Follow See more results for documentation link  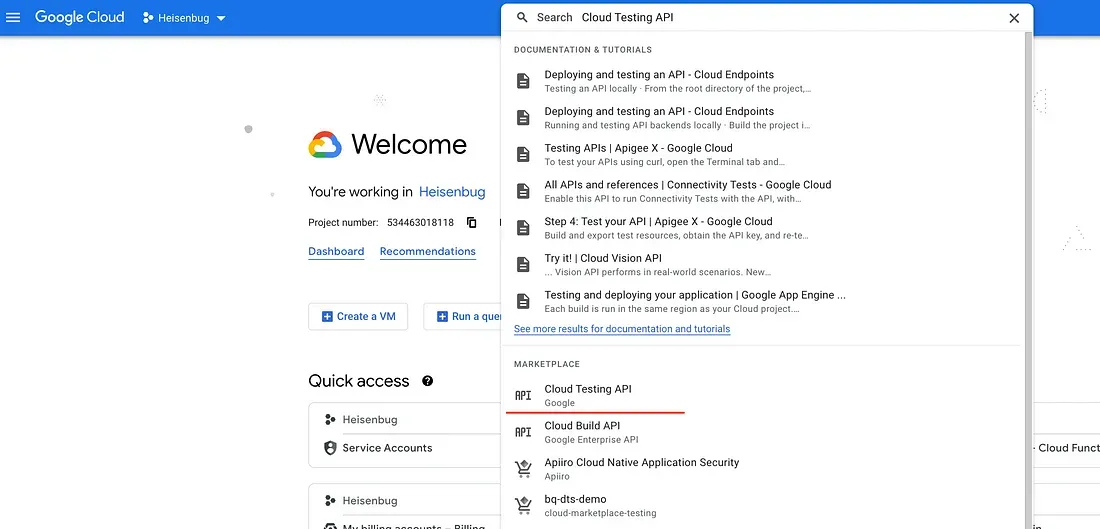(x=622, y=329)
